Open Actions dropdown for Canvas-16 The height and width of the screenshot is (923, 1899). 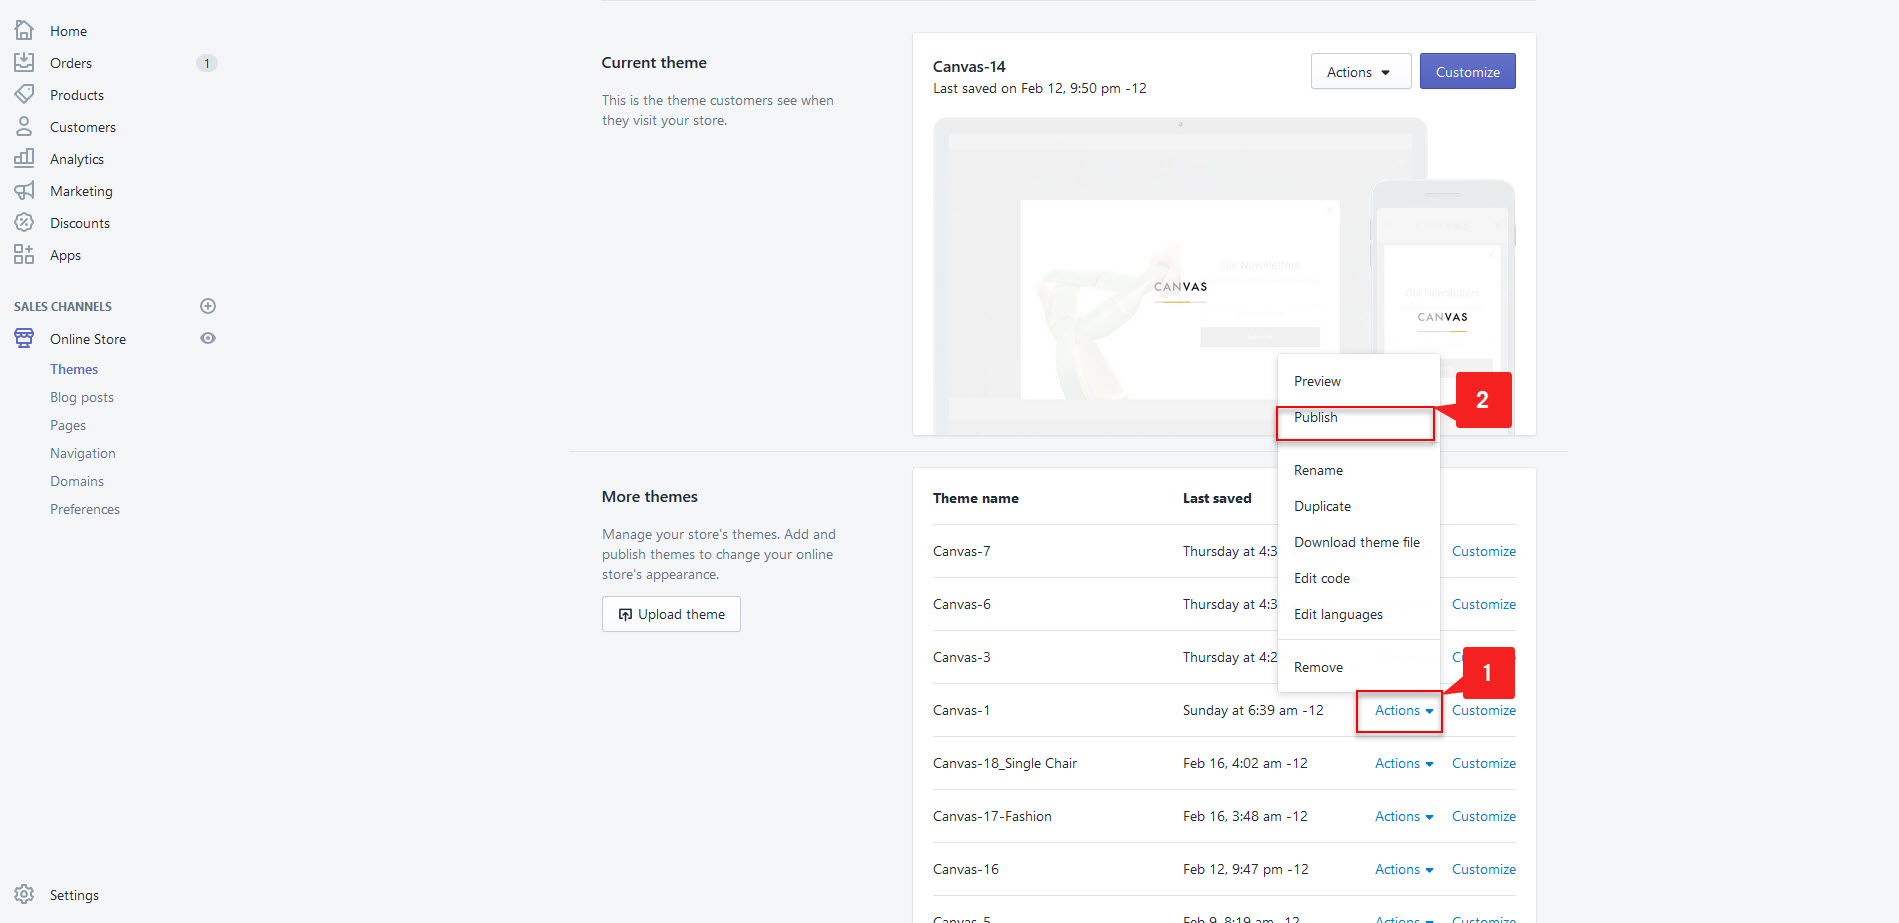1404,869
